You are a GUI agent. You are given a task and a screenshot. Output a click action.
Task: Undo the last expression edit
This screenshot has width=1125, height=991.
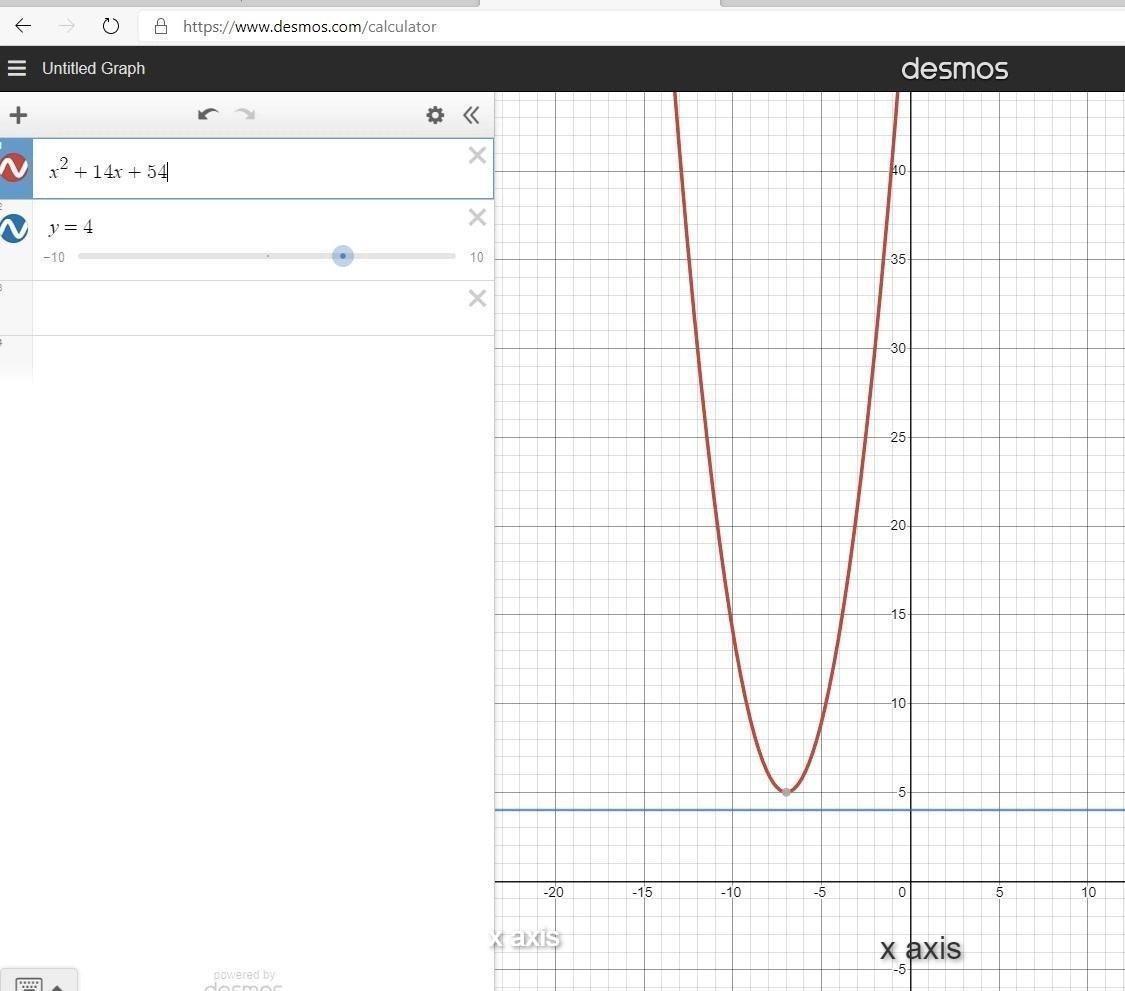coord(208,114)
